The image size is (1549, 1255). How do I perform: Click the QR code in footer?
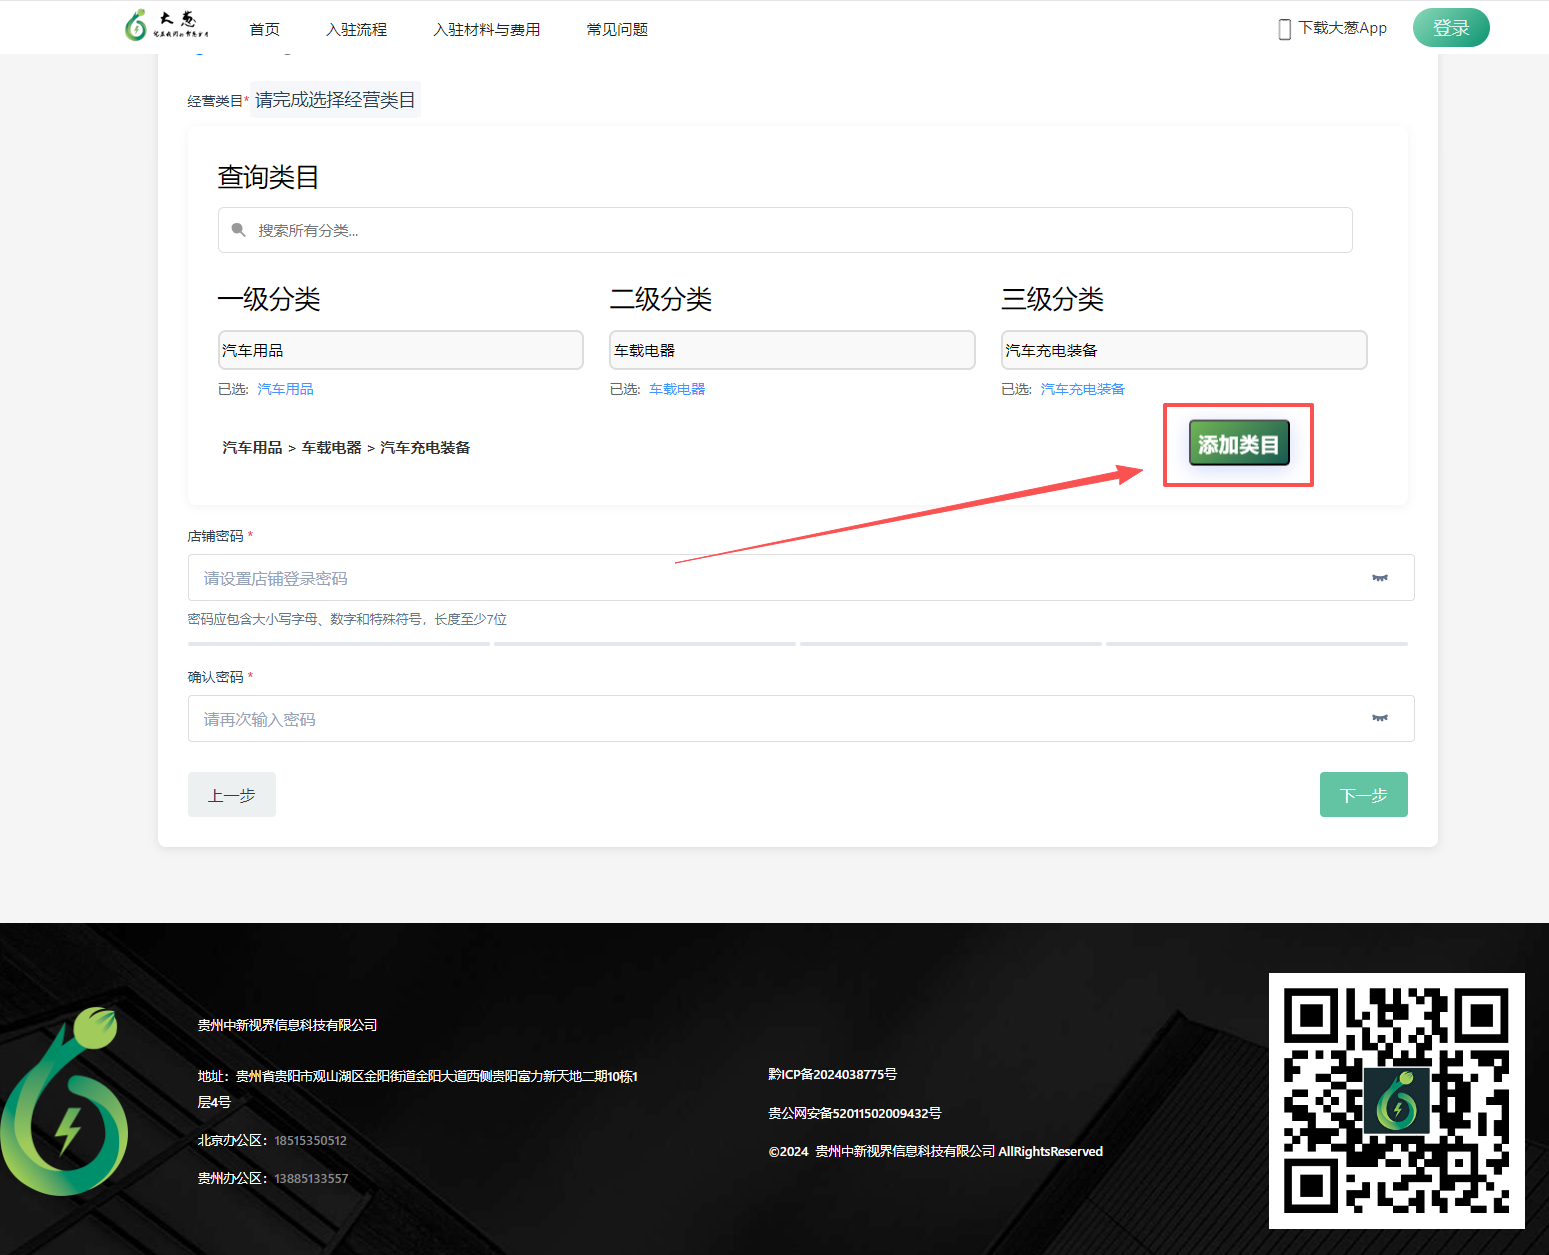point(1396,1100)
